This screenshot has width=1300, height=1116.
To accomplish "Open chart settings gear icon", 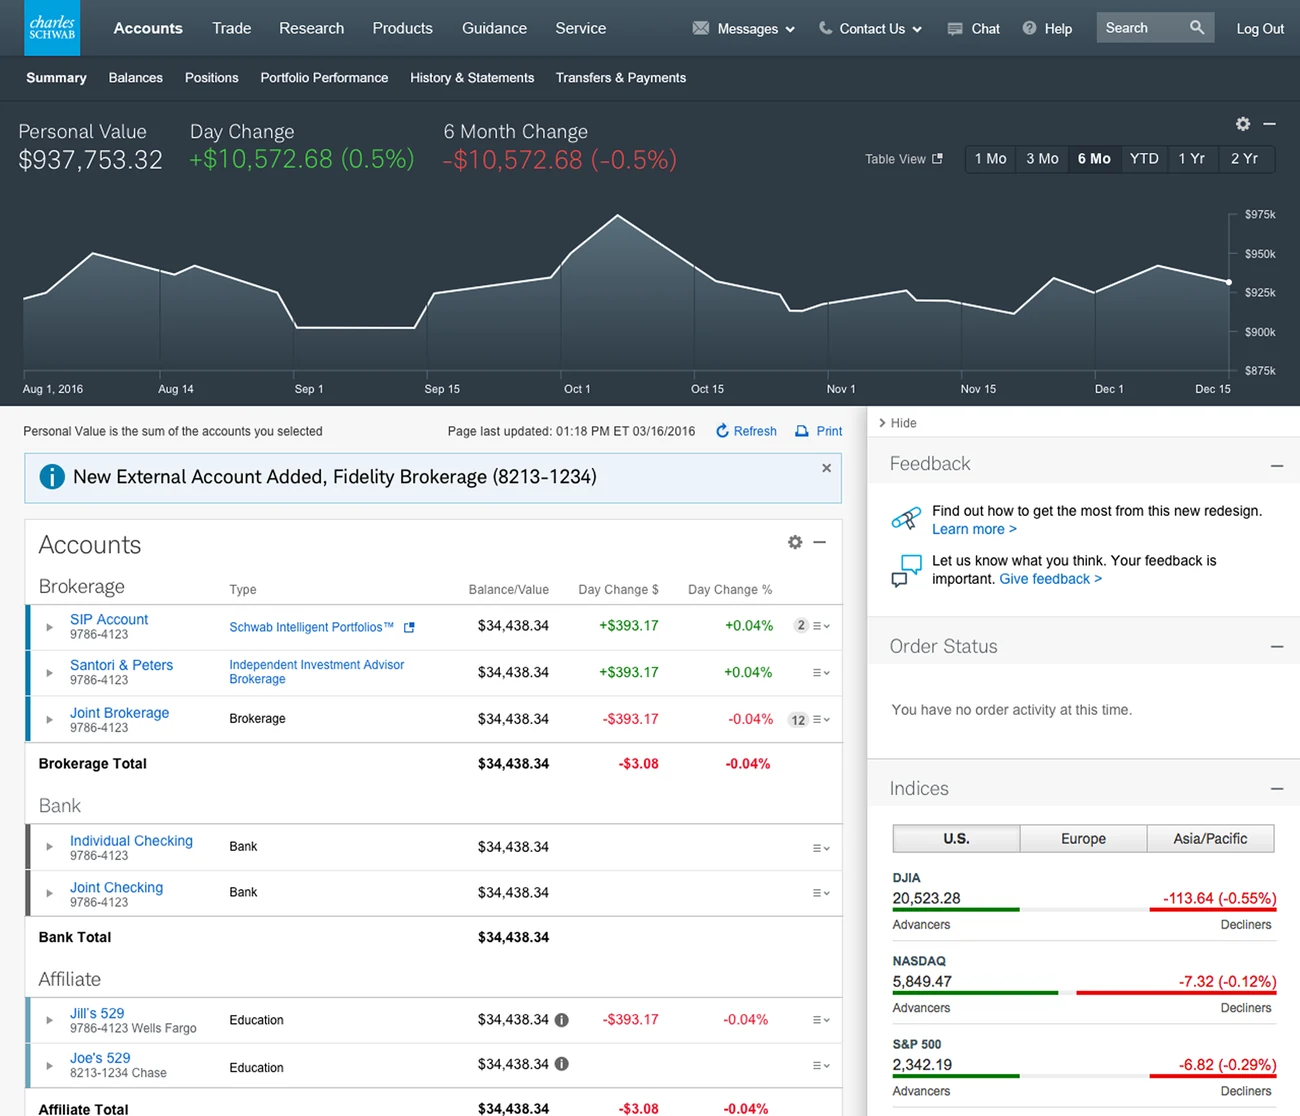I will (x=1243, y=124).
